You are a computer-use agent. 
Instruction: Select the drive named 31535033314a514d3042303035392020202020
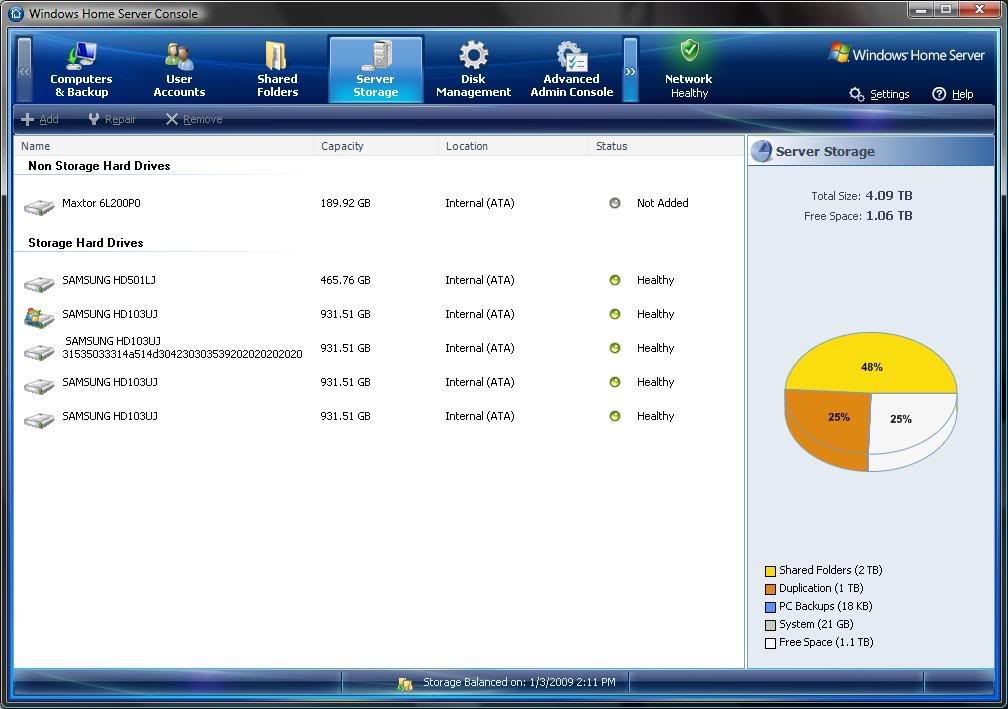182,348
